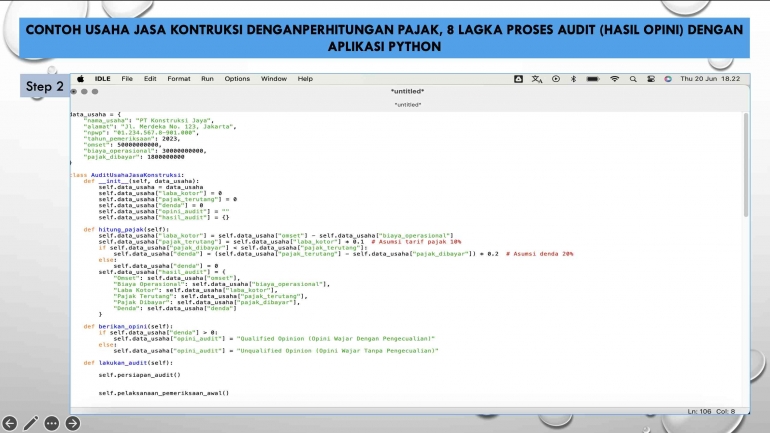
Task: Click the "# Asumsi denda 20%" comment
Action: (539, 254)
